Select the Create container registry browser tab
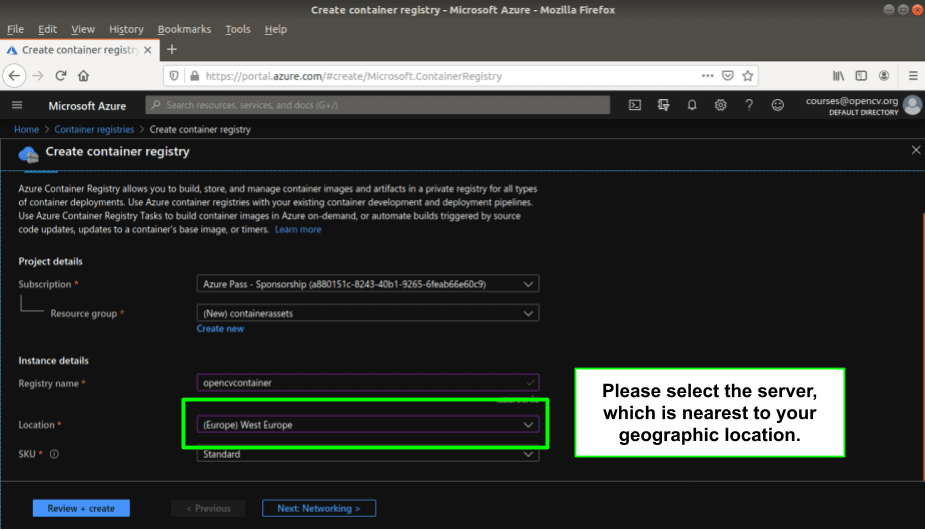 click(x=79, y=50)
